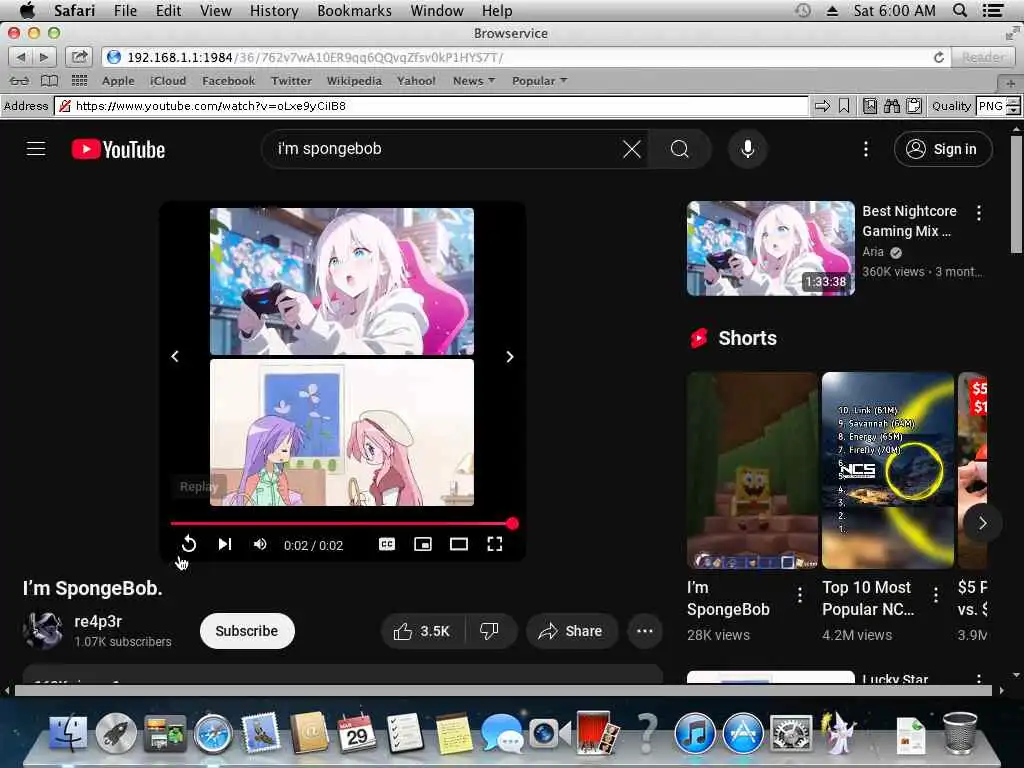Image resolution: width=1024 pixels, height=768 pixels.
Task: Share the I'm SpongeBob video
Action: [570, 631]
